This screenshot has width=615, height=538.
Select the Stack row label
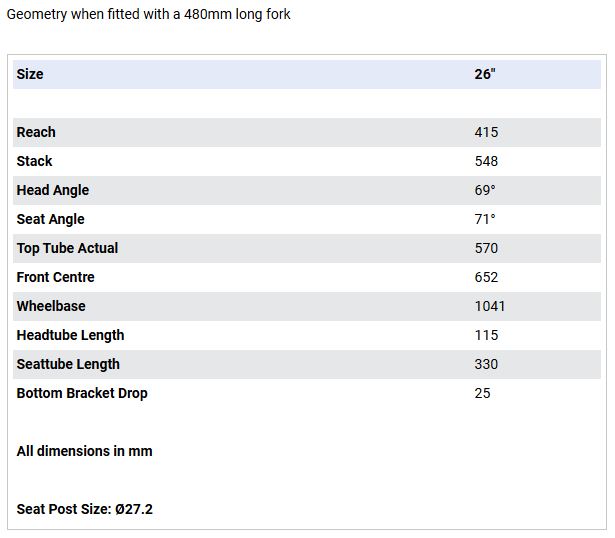pyautogui.click(x=34, y=161)
